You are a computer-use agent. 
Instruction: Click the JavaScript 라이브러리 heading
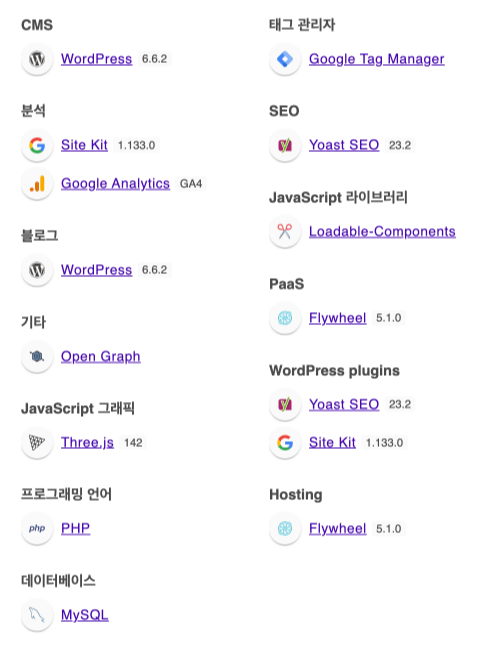tap(338, 197)
